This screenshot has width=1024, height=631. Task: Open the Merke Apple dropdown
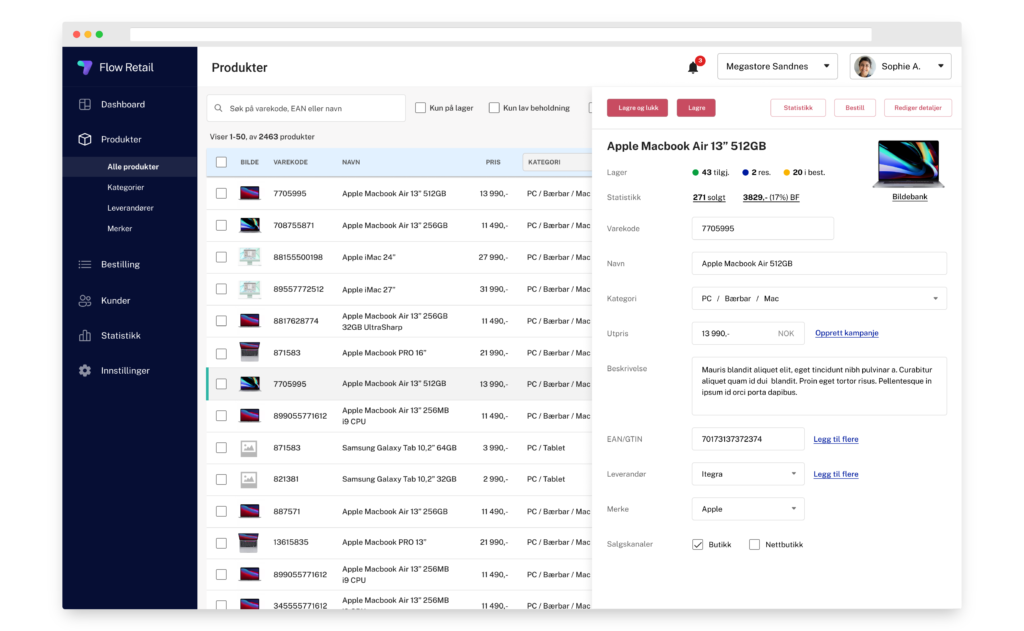click(x=748, y=509)
